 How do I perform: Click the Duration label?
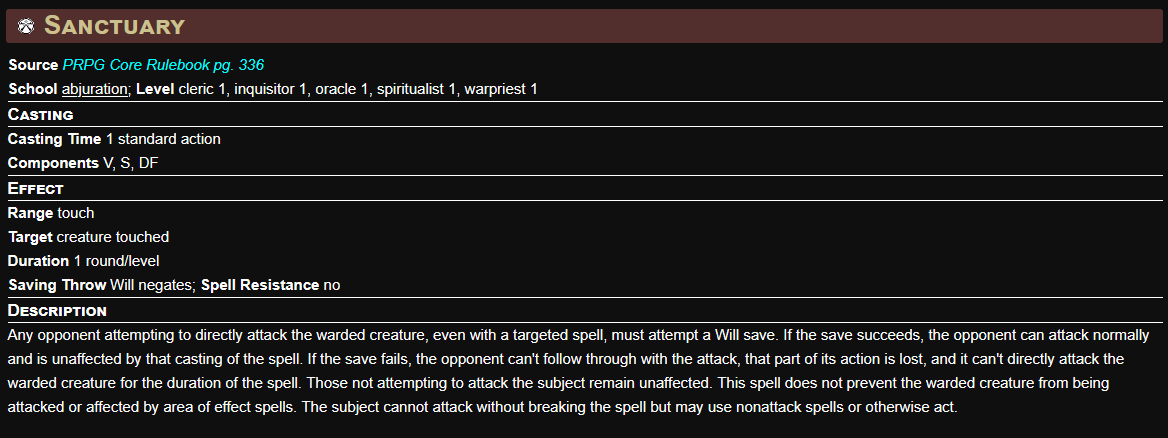click(x=38, y=261)
